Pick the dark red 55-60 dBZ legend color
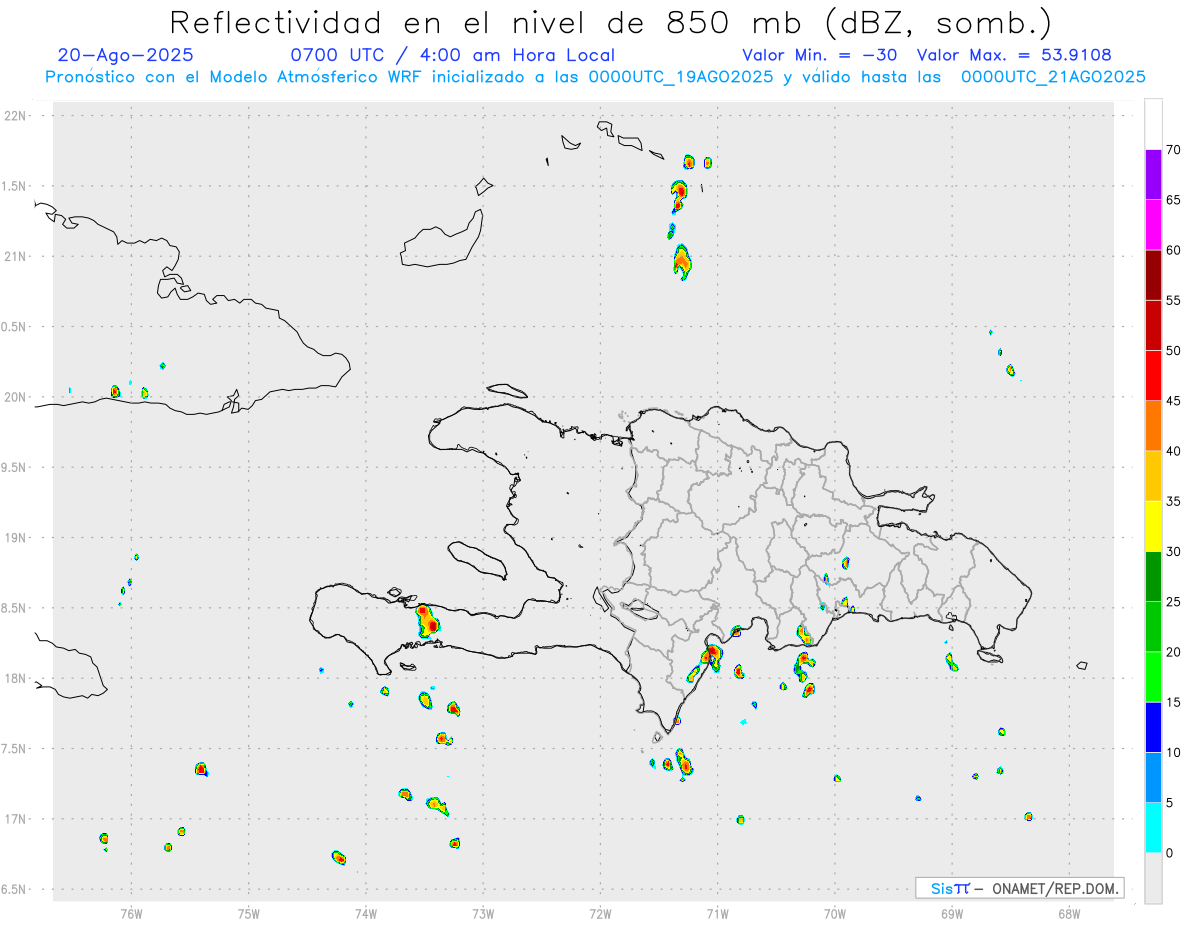The image size is (1200, 927). [x=1153, y=275]
